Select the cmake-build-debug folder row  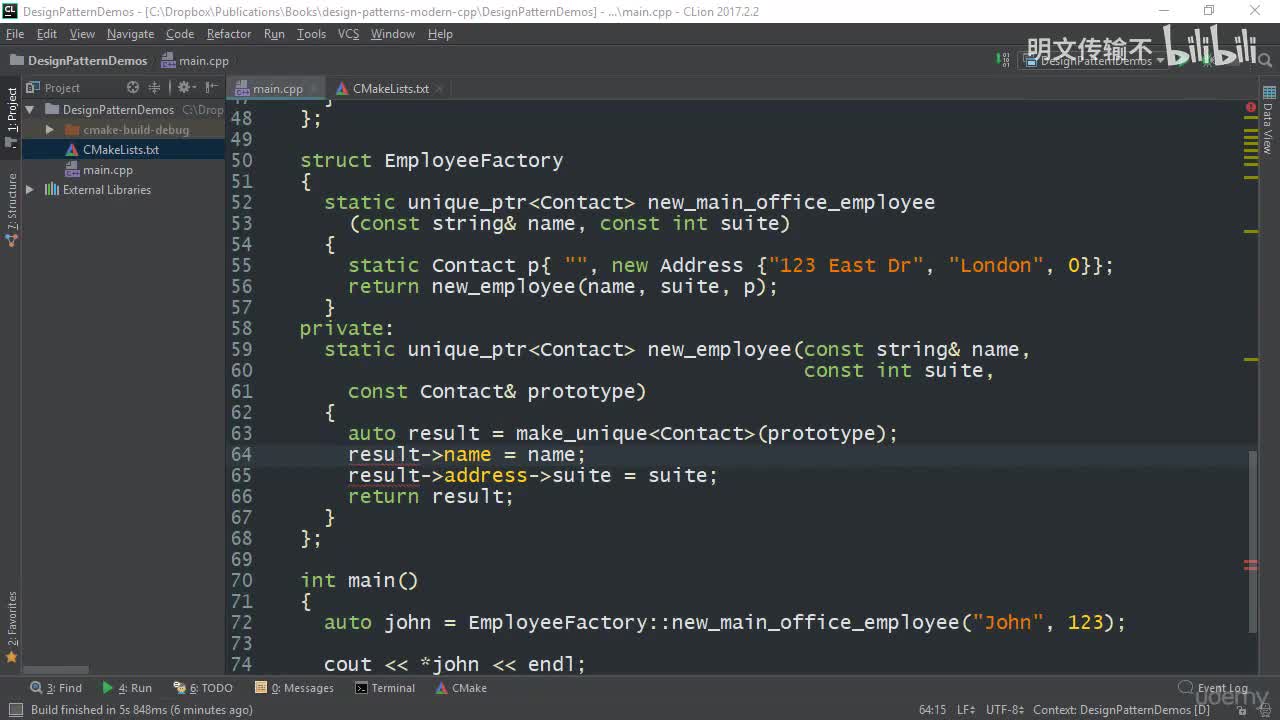click(x=123, y=130)
